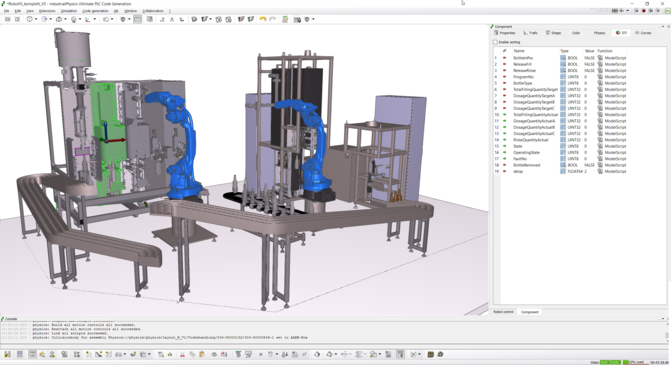Open the Simulation menu

tap(68, 11)
